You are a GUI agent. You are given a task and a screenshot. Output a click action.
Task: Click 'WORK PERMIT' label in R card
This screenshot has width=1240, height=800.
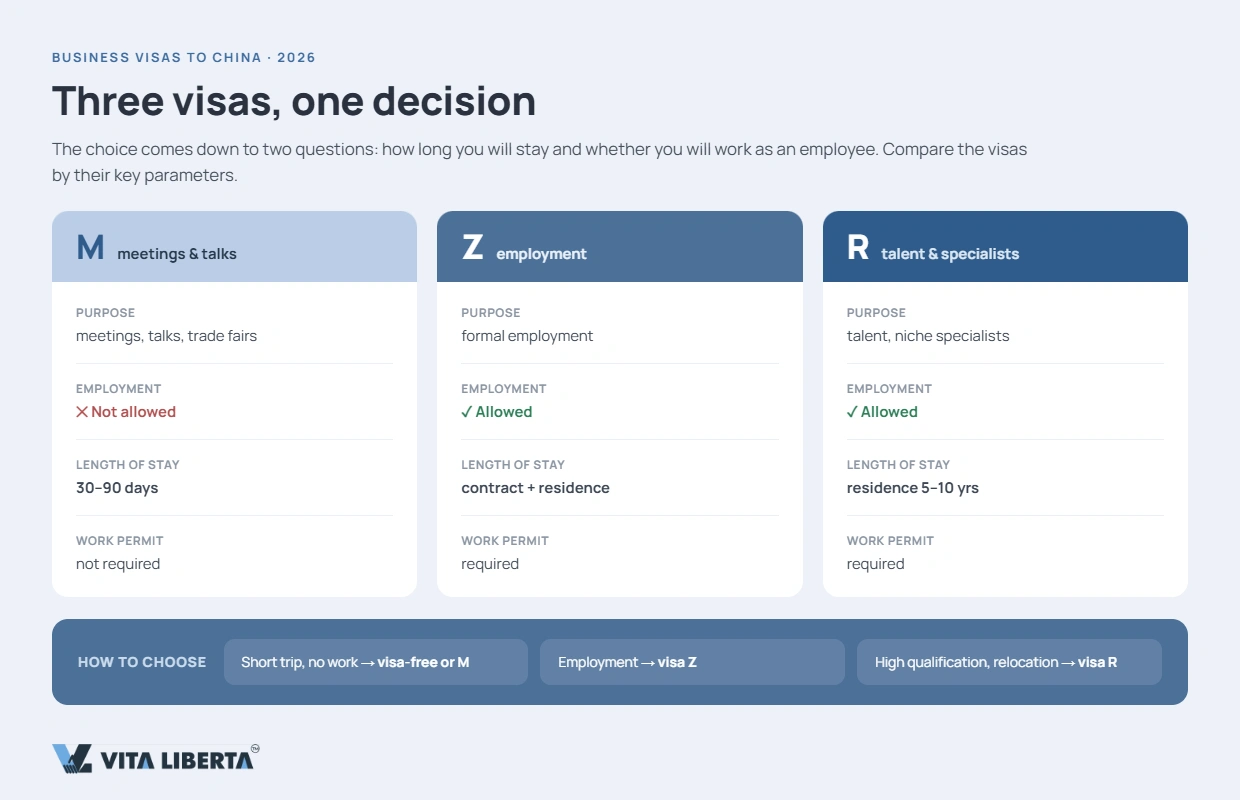[890, 541]
